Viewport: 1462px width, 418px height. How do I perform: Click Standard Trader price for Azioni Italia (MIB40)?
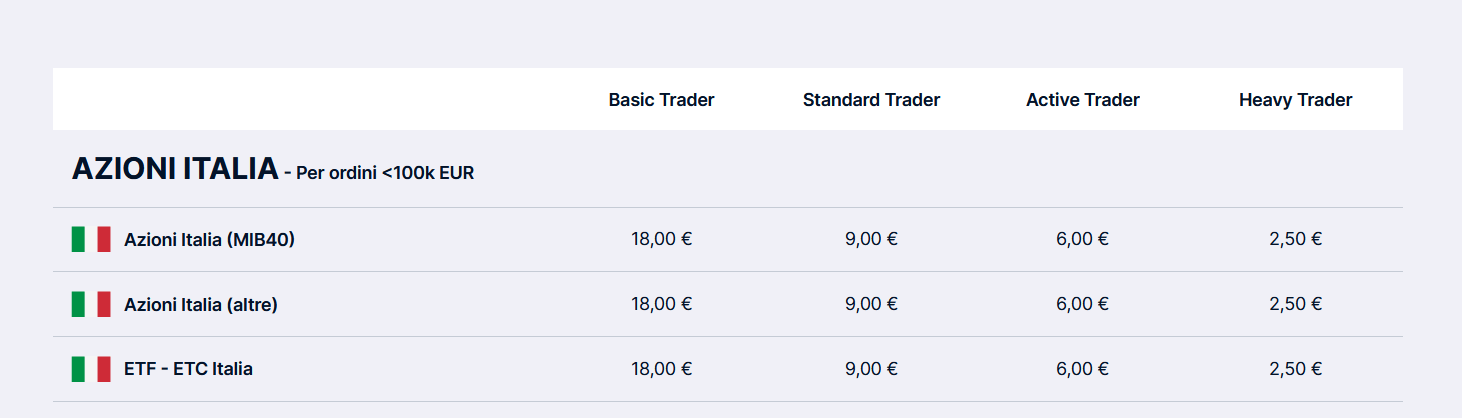pyautogui.click(x=871, y=239)
